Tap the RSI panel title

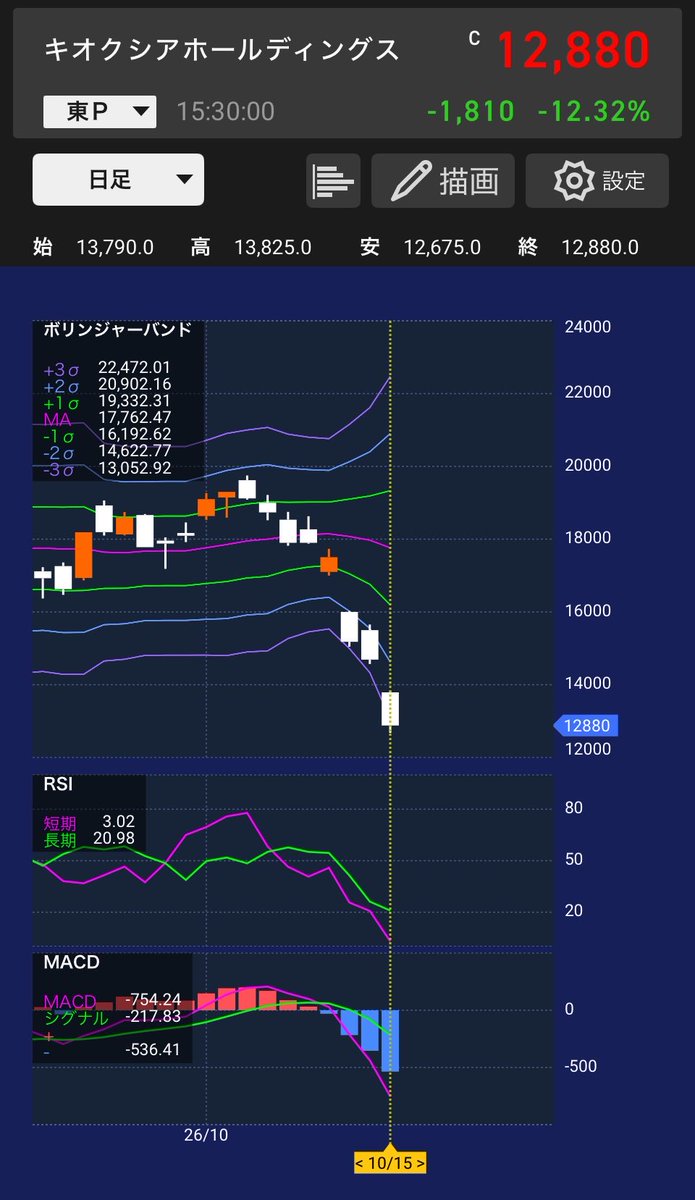point(58,785)
